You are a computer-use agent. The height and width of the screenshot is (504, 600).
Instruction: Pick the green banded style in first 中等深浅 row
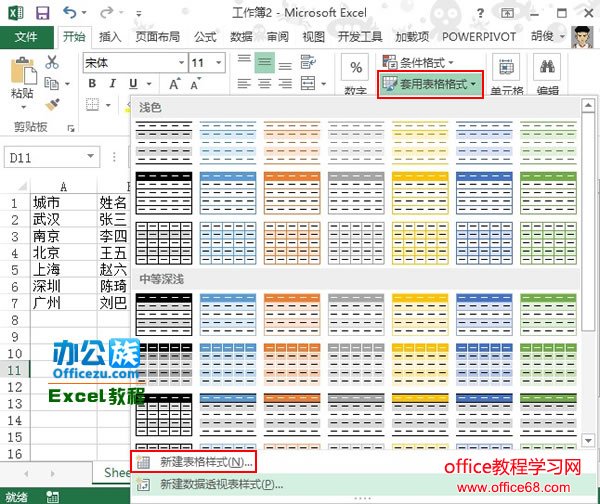(x=548, y=314)
